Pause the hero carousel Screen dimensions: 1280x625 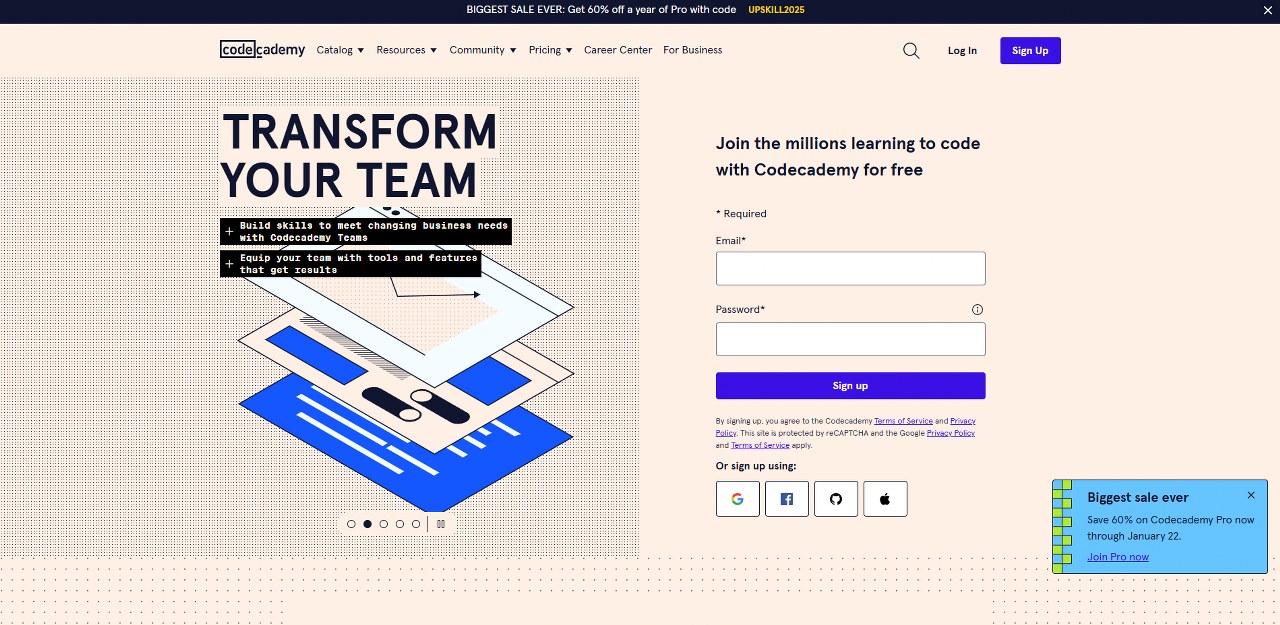pos(441,523)
